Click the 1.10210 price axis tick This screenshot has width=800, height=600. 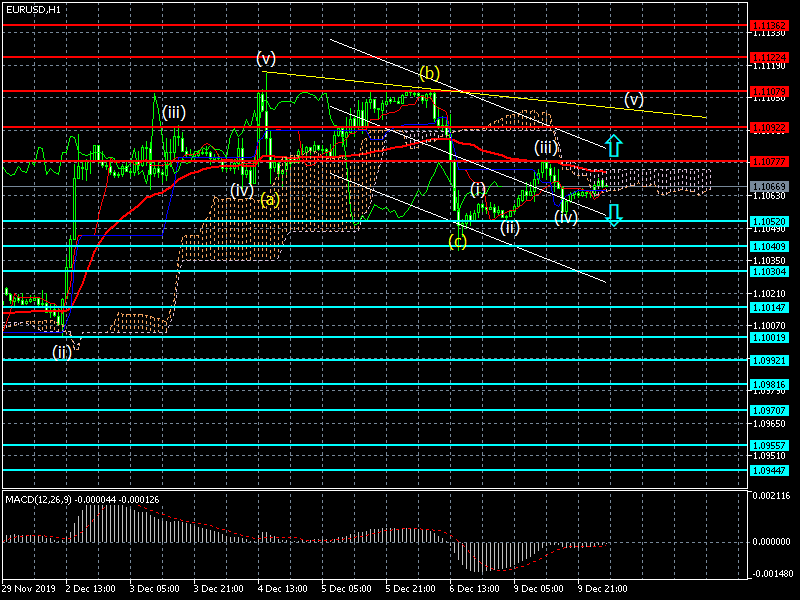click(769, 294)
